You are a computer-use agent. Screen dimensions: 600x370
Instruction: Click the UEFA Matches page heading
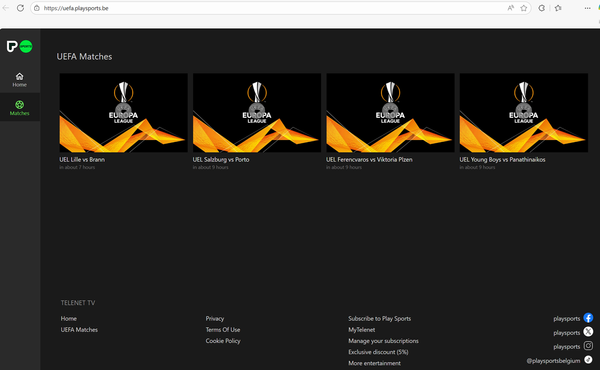click(x=85, y=57)
